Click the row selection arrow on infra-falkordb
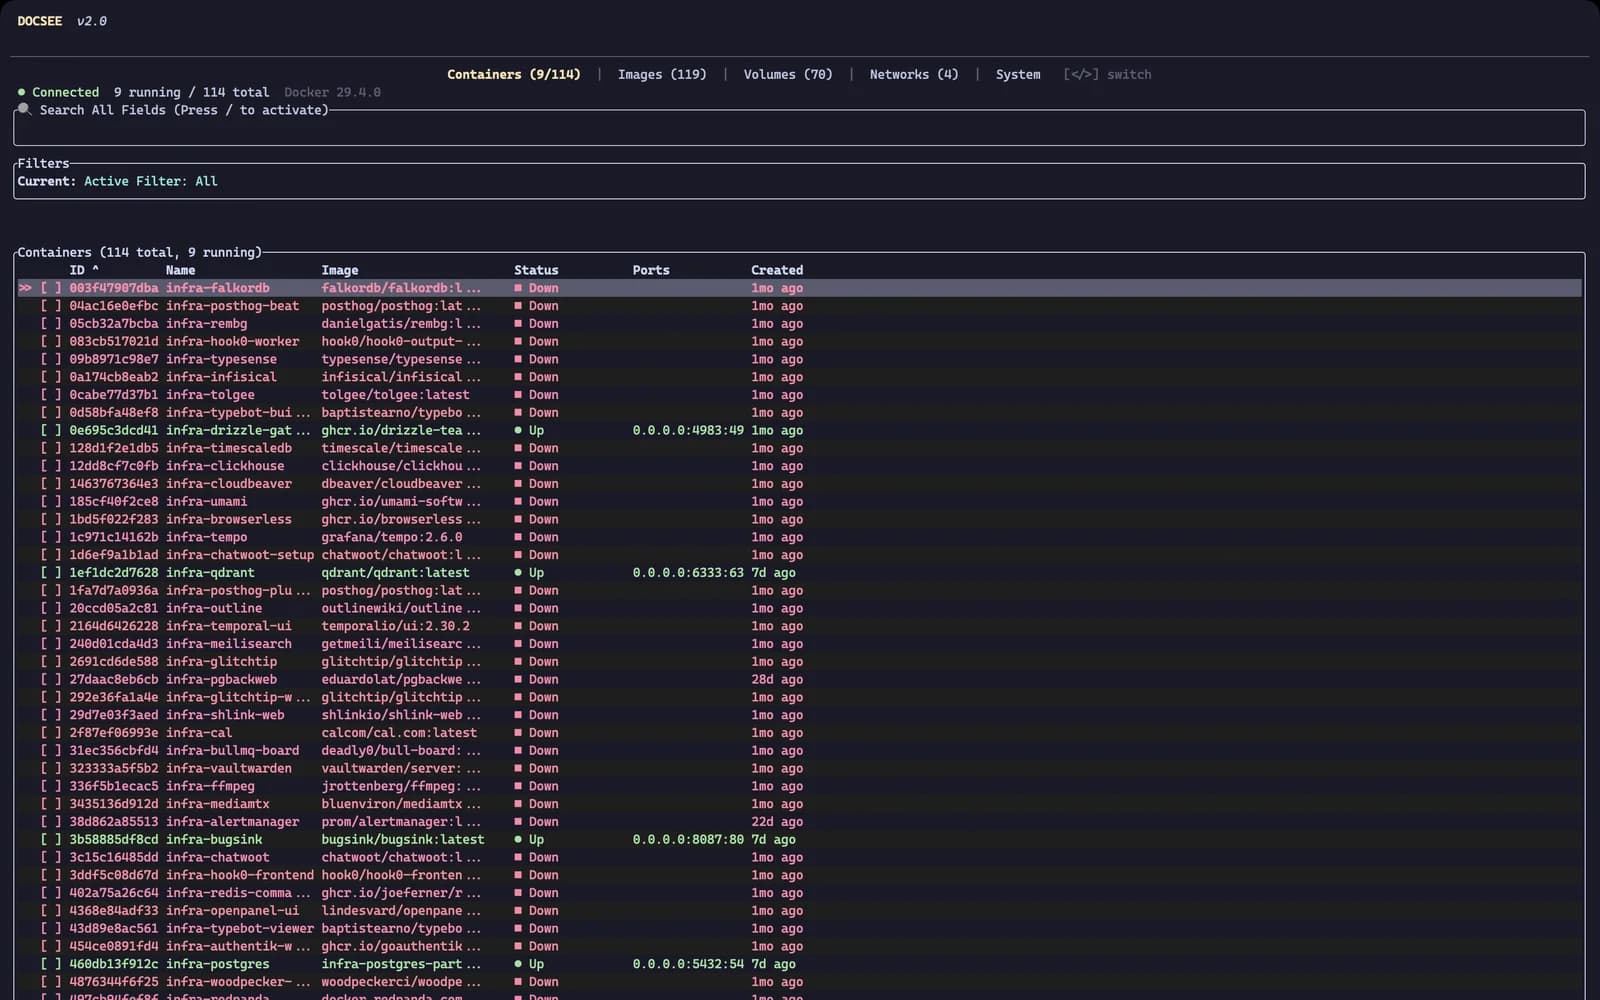Image resolution: width=1600 pixels, height=1000 pixels. [25, 288]
